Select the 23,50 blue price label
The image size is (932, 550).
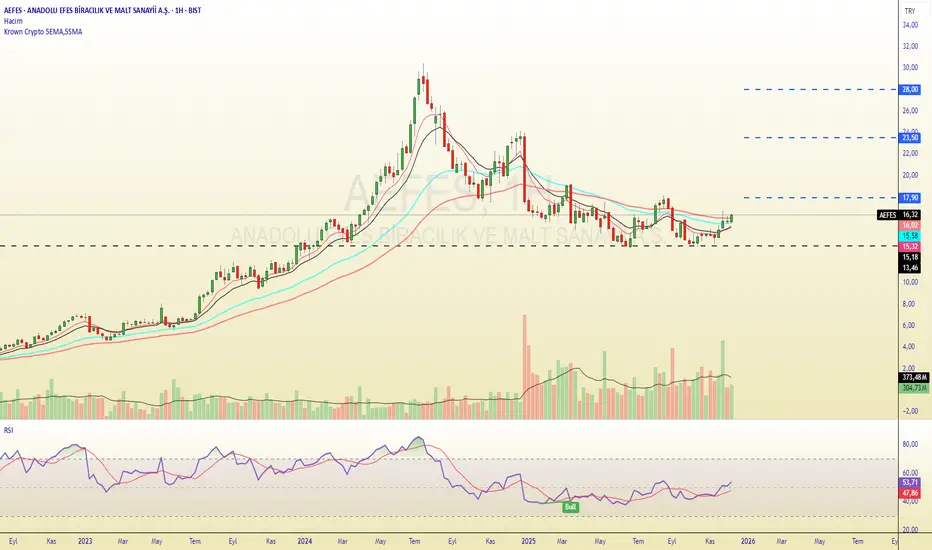point(910,138)
